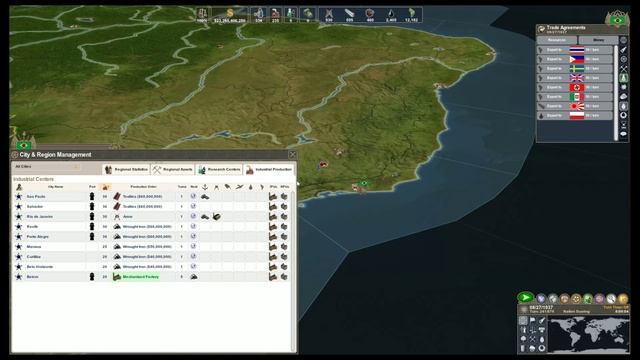This screenshot has height=360, width=640.
Task: Toggle the repeat icon in Recife row
Action: pyautogui.click(x=193, y=227)
